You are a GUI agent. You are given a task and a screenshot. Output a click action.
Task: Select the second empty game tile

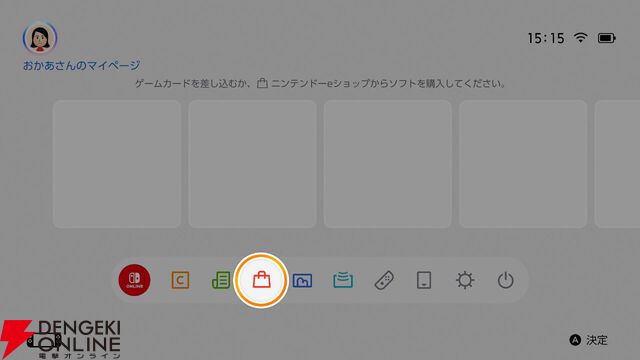(x=252, y=164)
